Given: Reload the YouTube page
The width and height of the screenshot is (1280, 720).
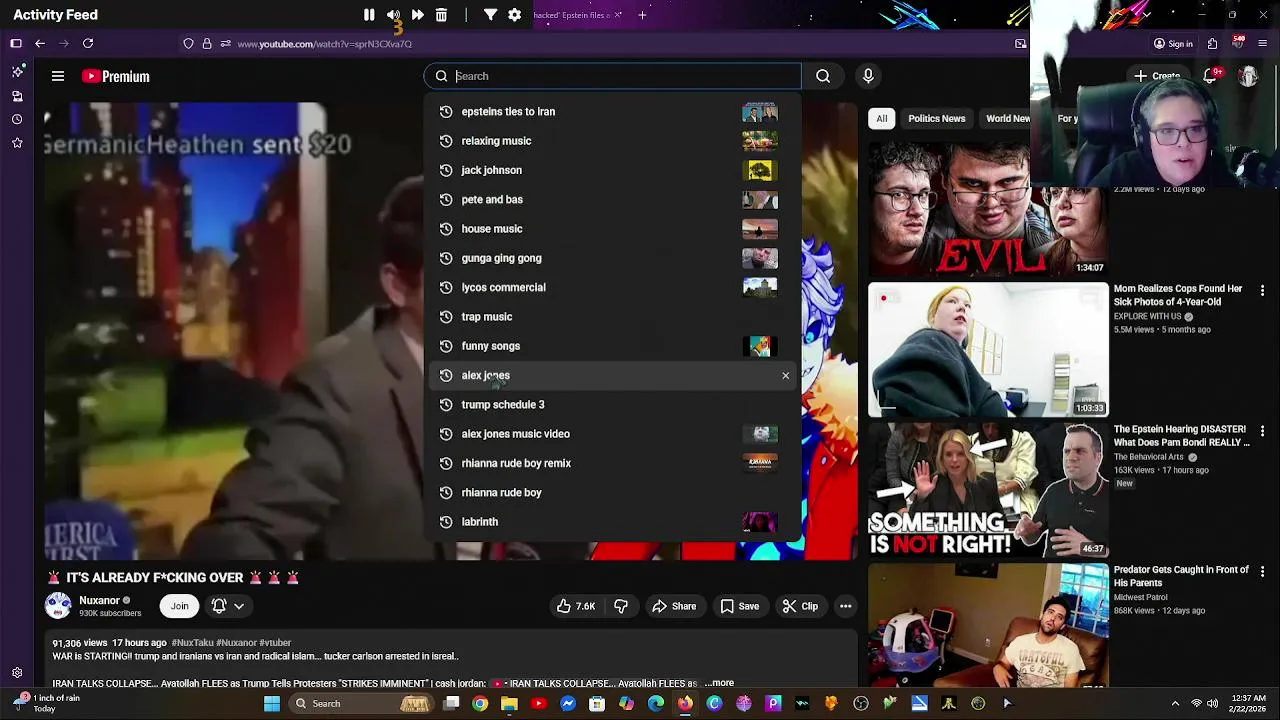Looking at the screenshot, I should pyautogui.click(x=88, y=44).
